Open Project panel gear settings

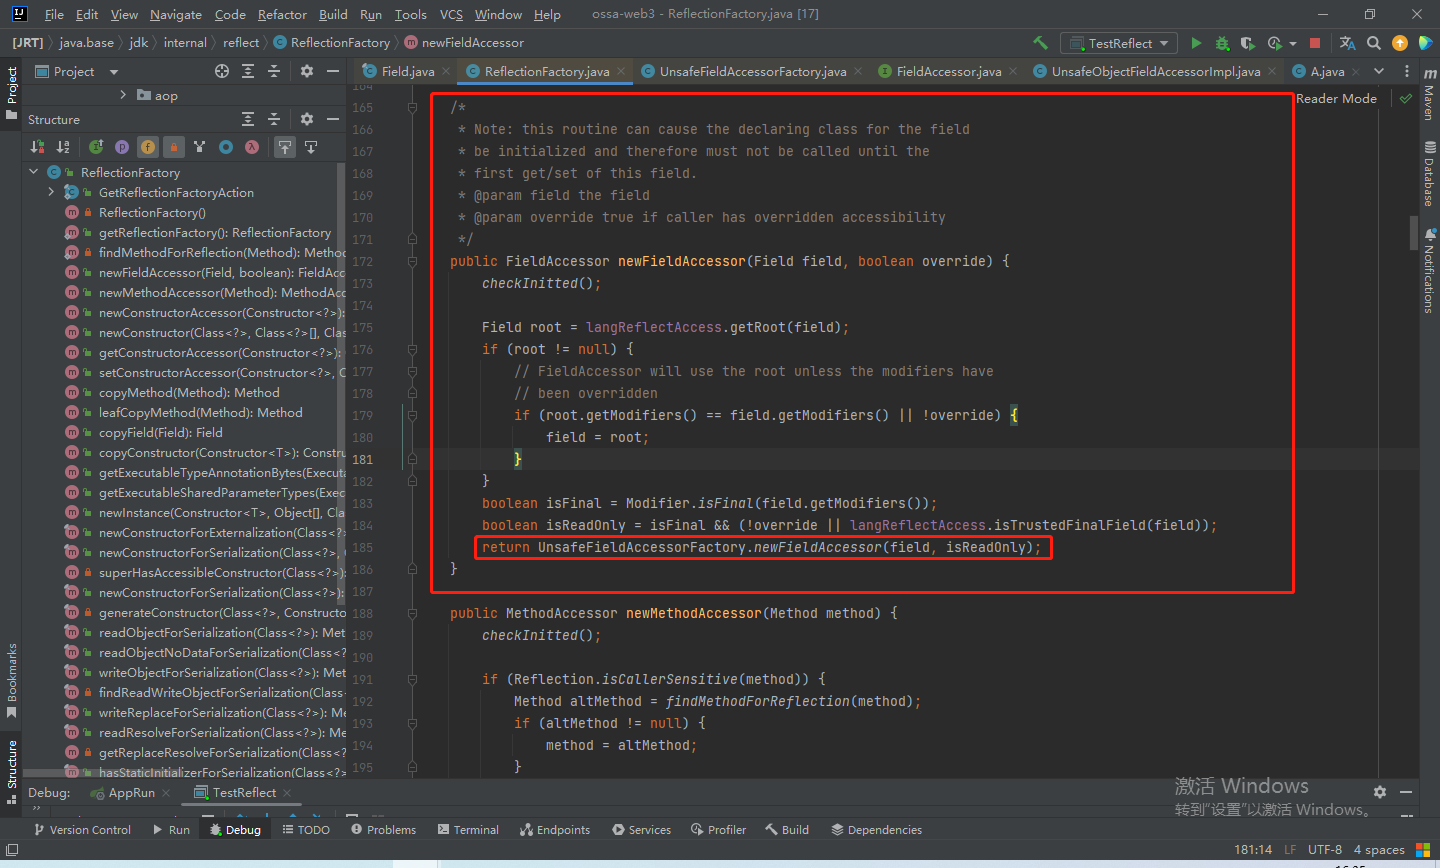coord(307,71)
